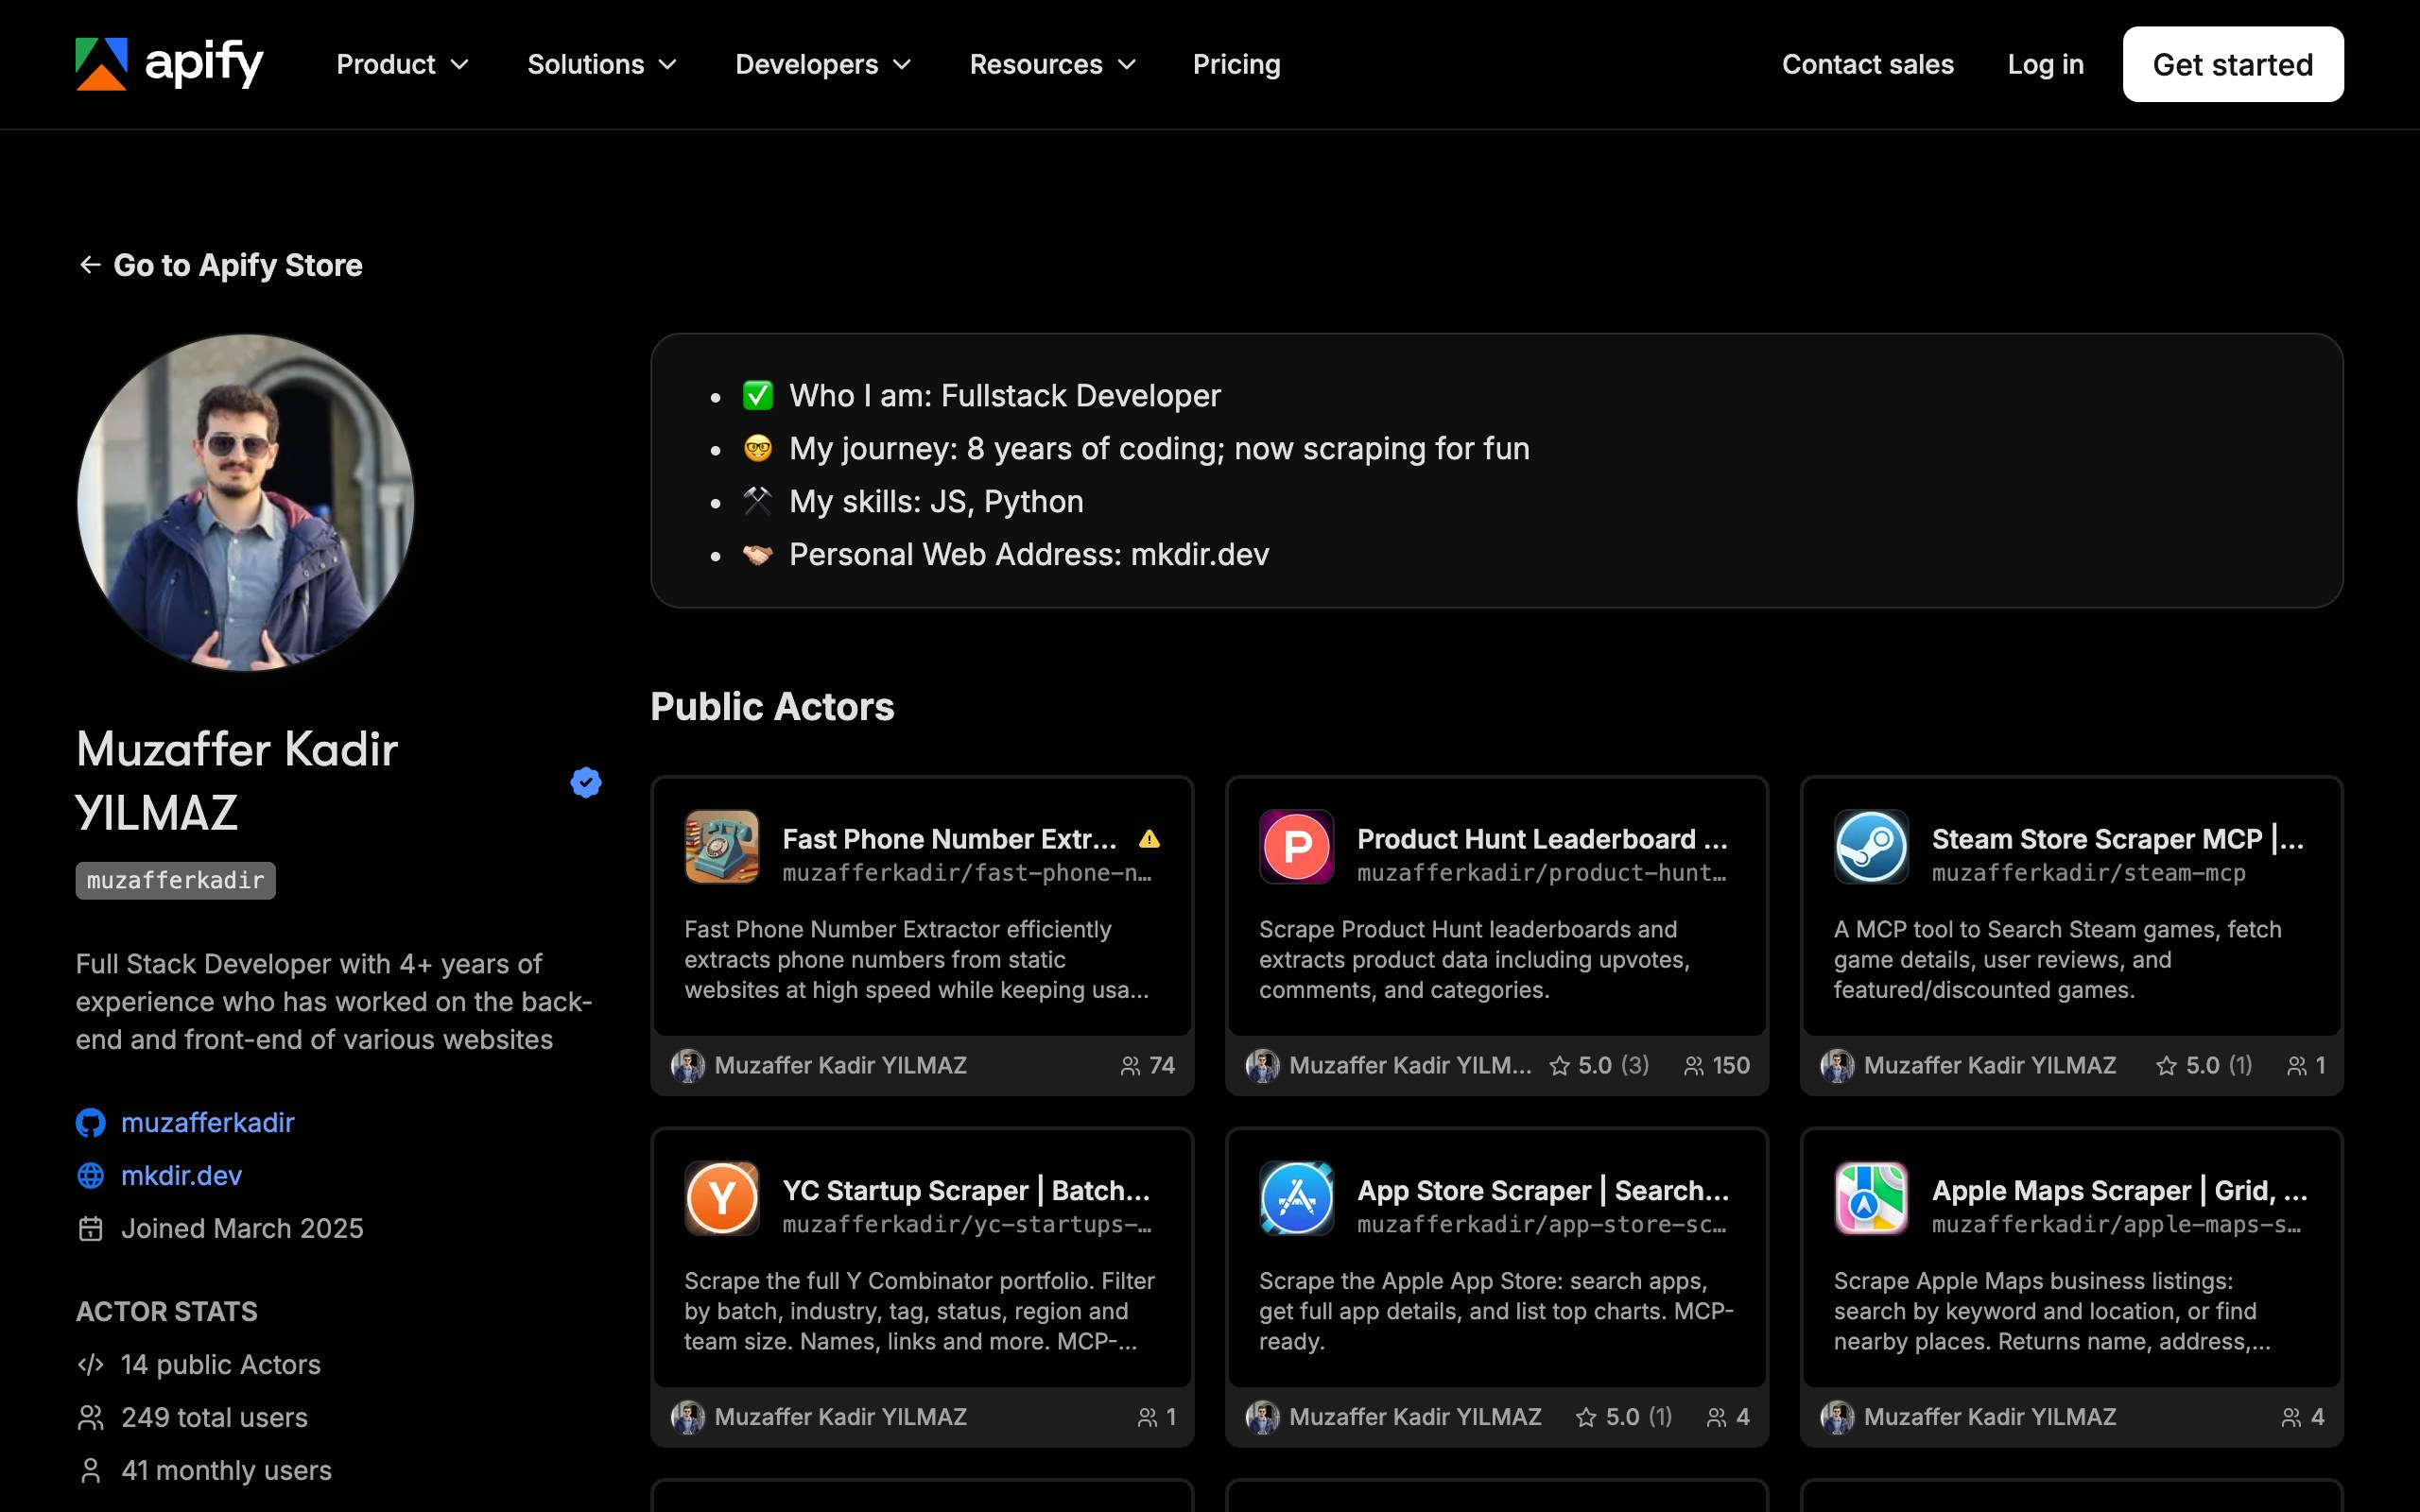The width and height of the screenshot is (2420, 1512).
Task: Open the mkdir.dev website link in sidebar
Action: coord(181,1176)
